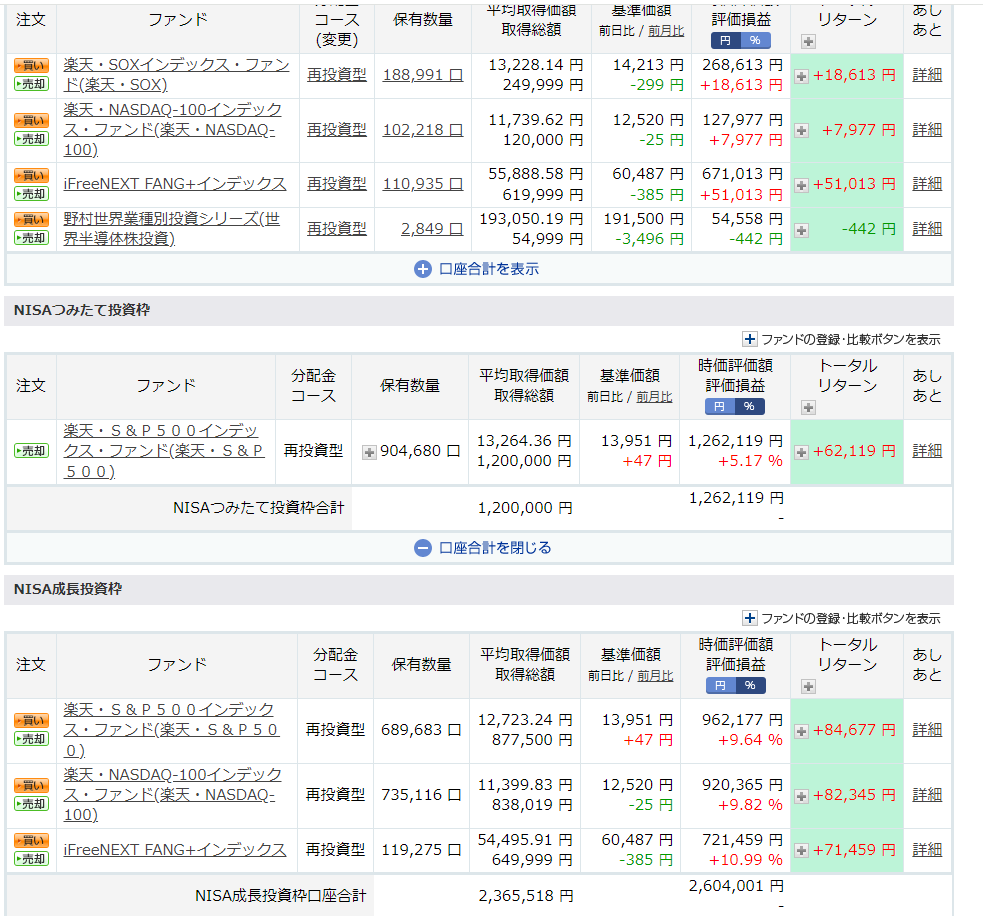This screenshot has width=983, height=916.
Task: Expand total return for -442円 row
Action: coord(801,230)
